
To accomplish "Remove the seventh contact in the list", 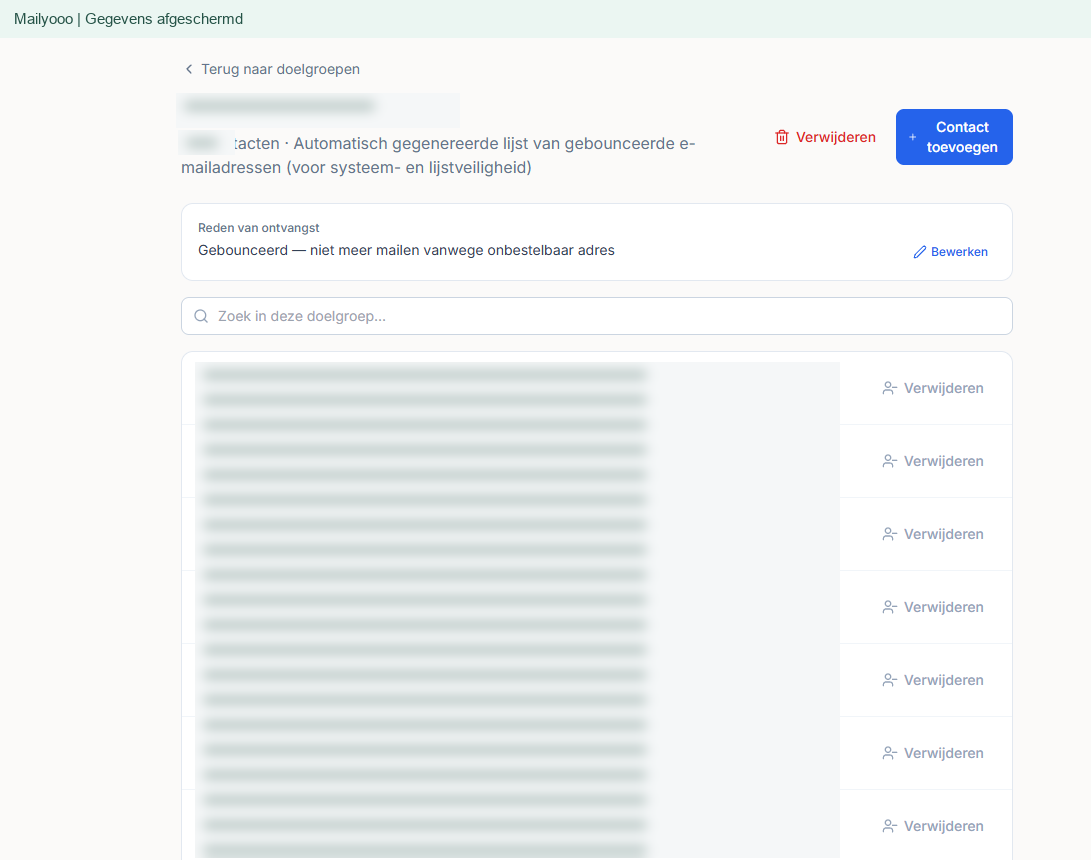I will click(933, 827).
